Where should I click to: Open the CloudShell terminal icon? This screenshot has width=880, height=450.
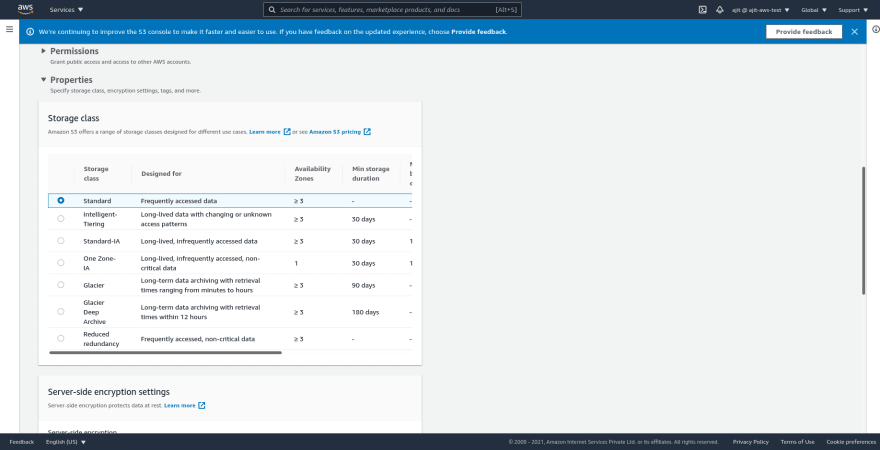click(702, 10)
